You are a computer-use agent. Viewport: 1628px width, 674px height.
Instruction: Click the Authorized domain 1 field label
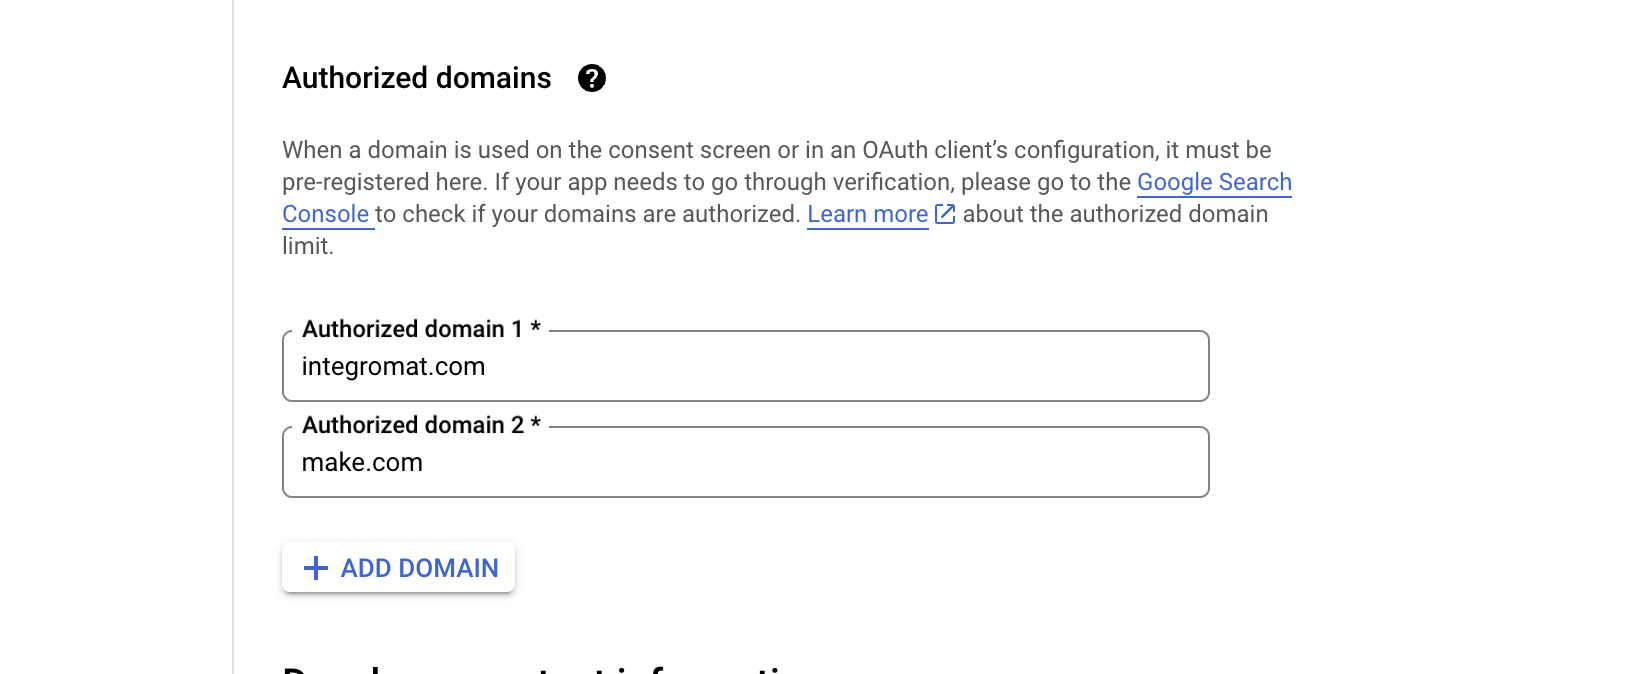412,329
